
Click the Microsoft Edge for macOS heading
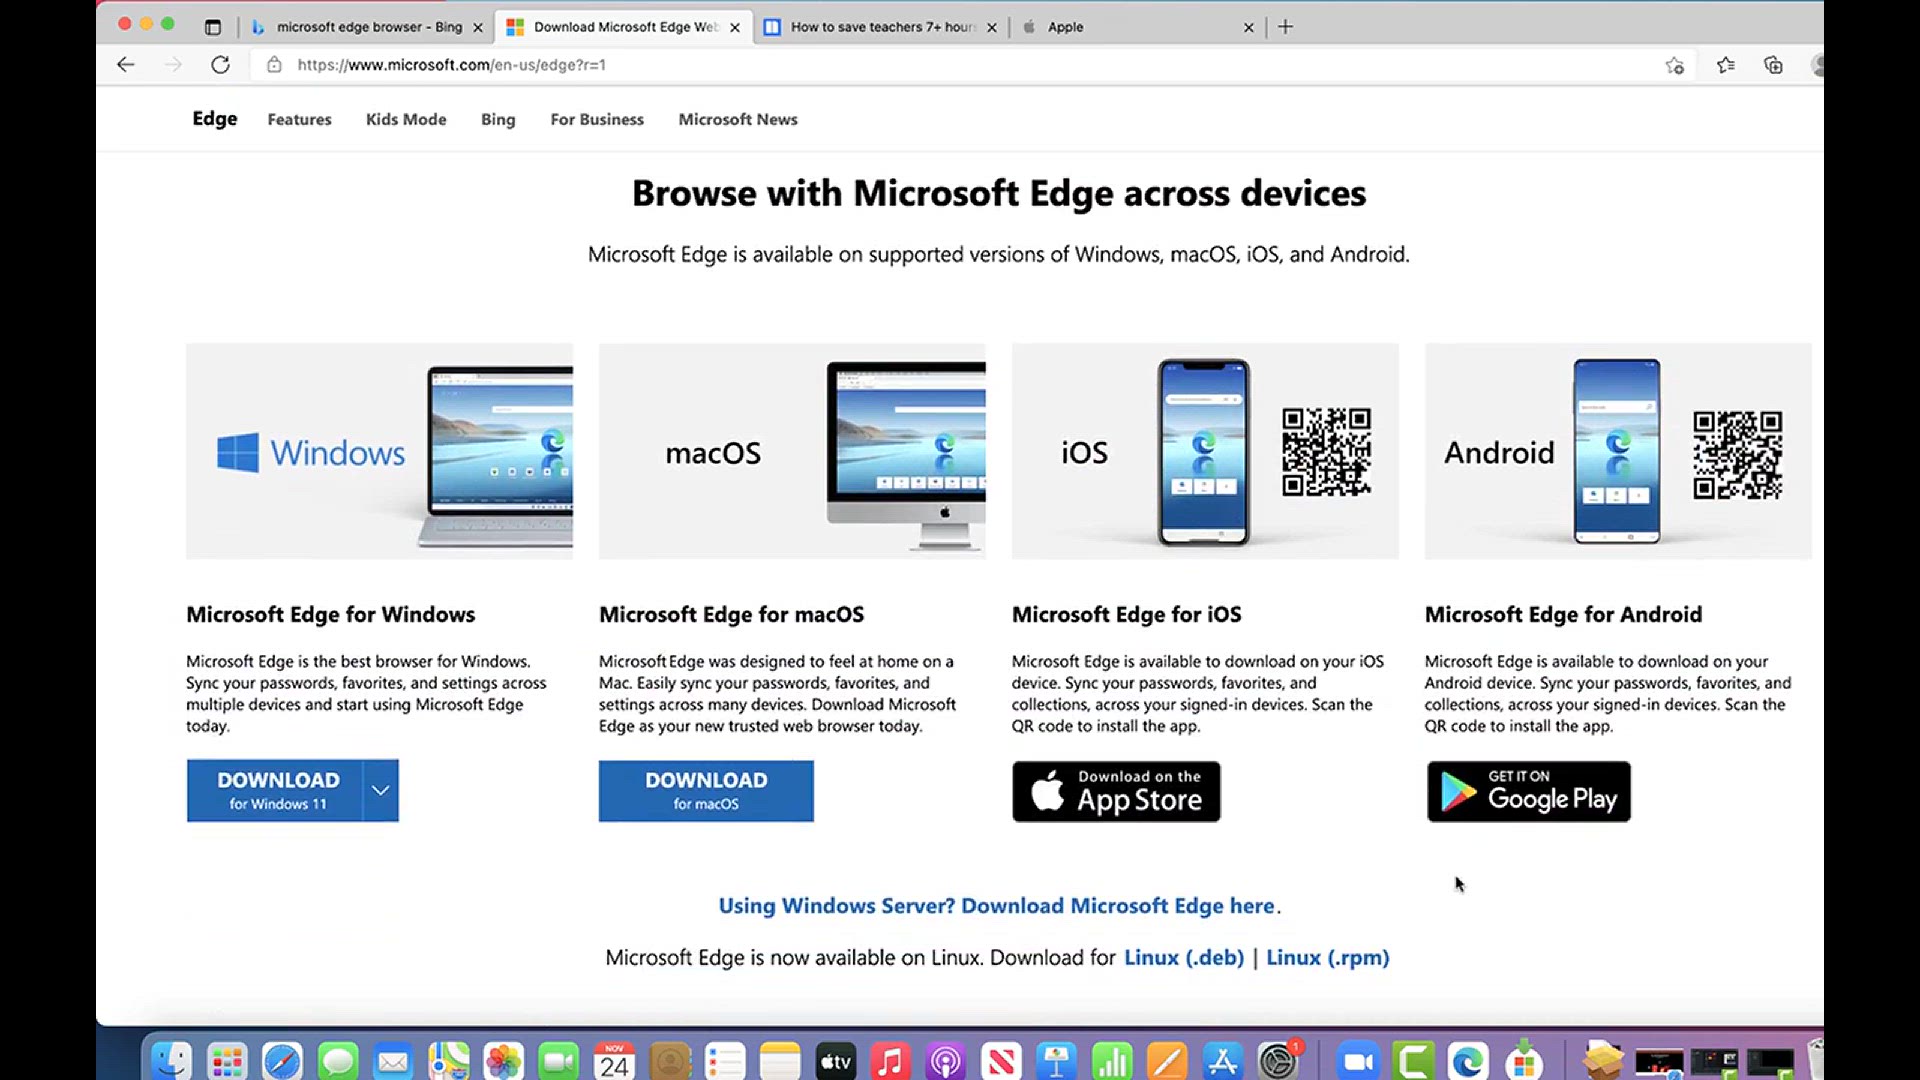pos(732,614)
